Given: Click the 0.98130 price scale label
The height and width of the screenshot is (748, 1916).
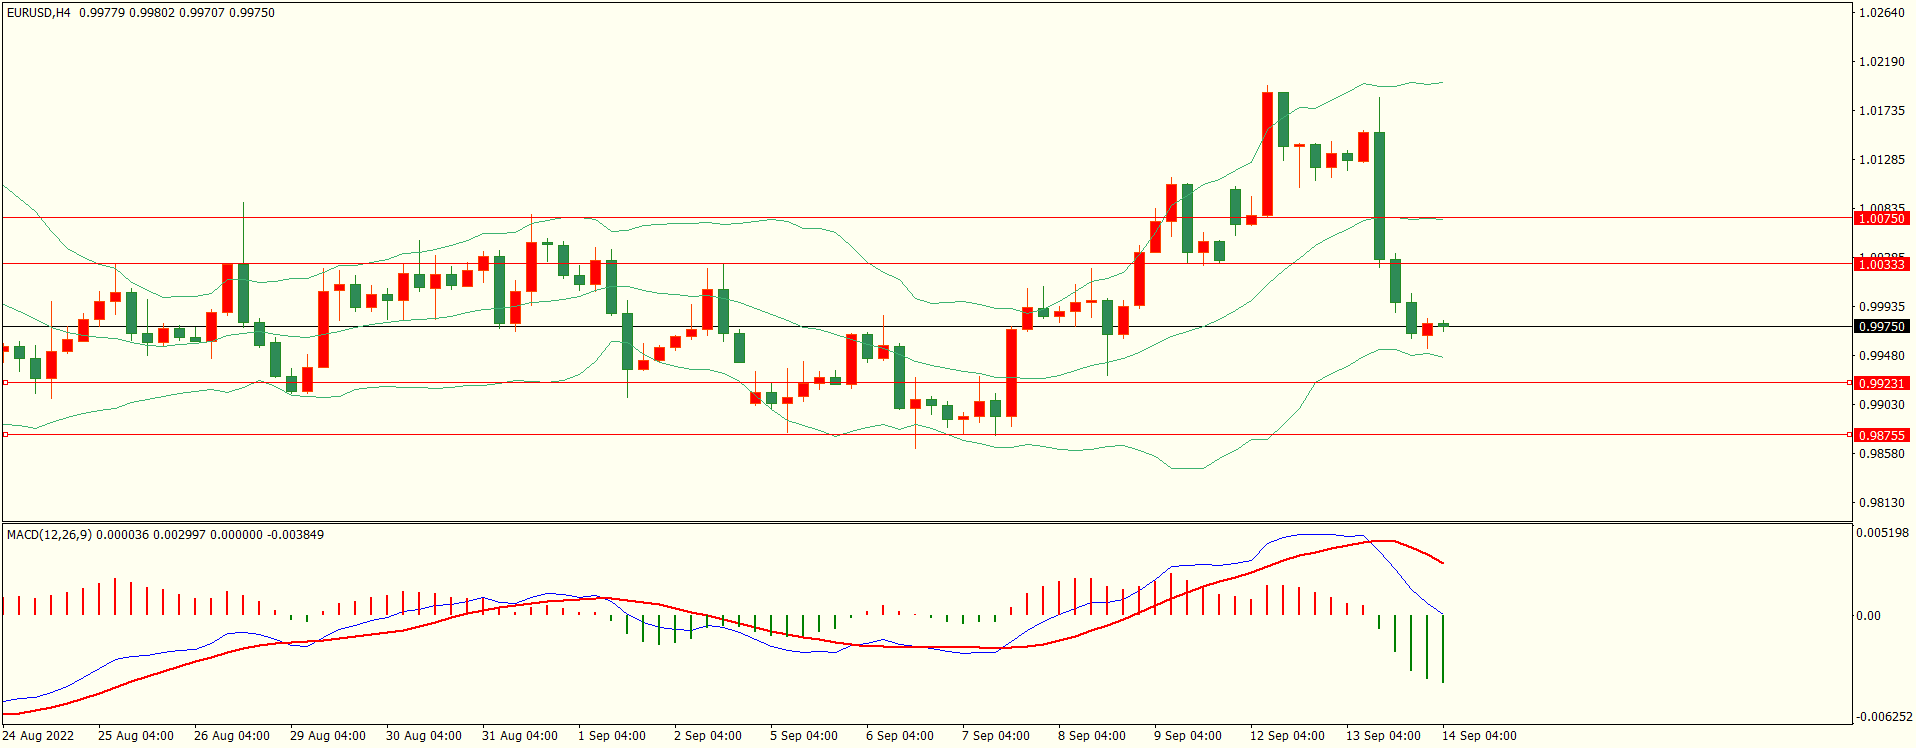Looking at the screenshot, I should pyautogui.click(x=1881, y=503).
